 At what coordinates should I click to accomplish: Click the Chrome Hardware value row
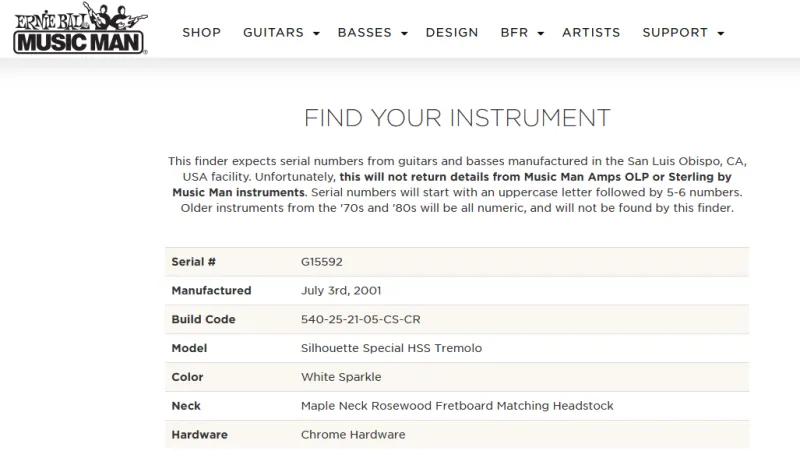457,435
